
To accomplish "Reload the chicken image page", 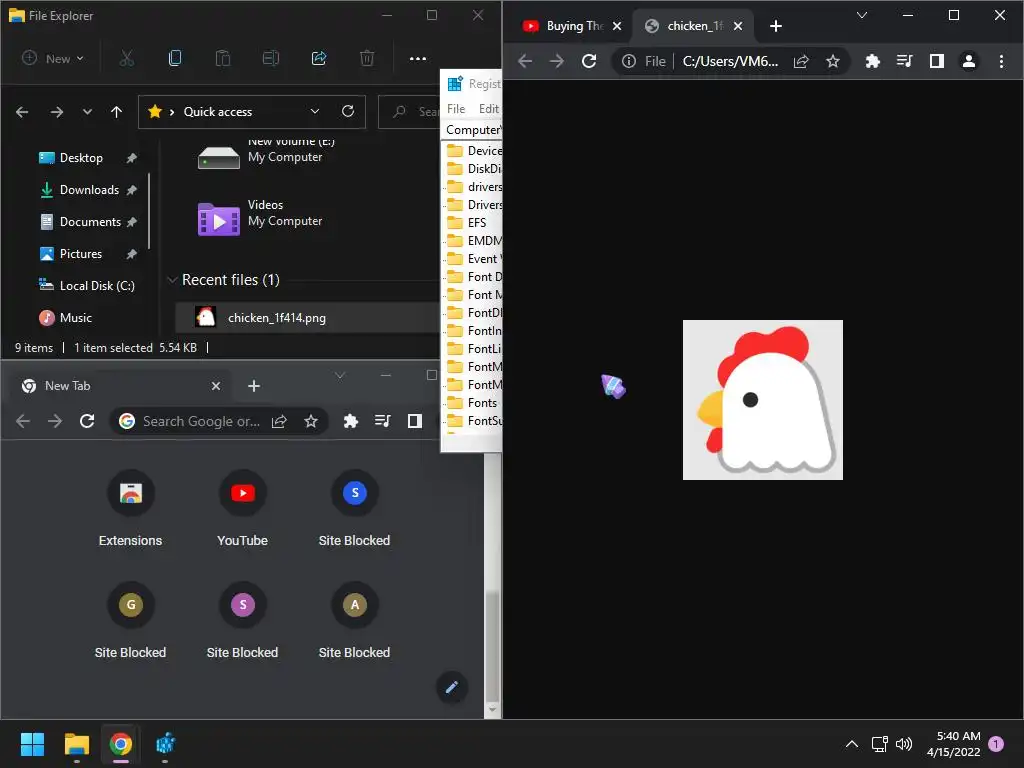I will click(589, 61).
